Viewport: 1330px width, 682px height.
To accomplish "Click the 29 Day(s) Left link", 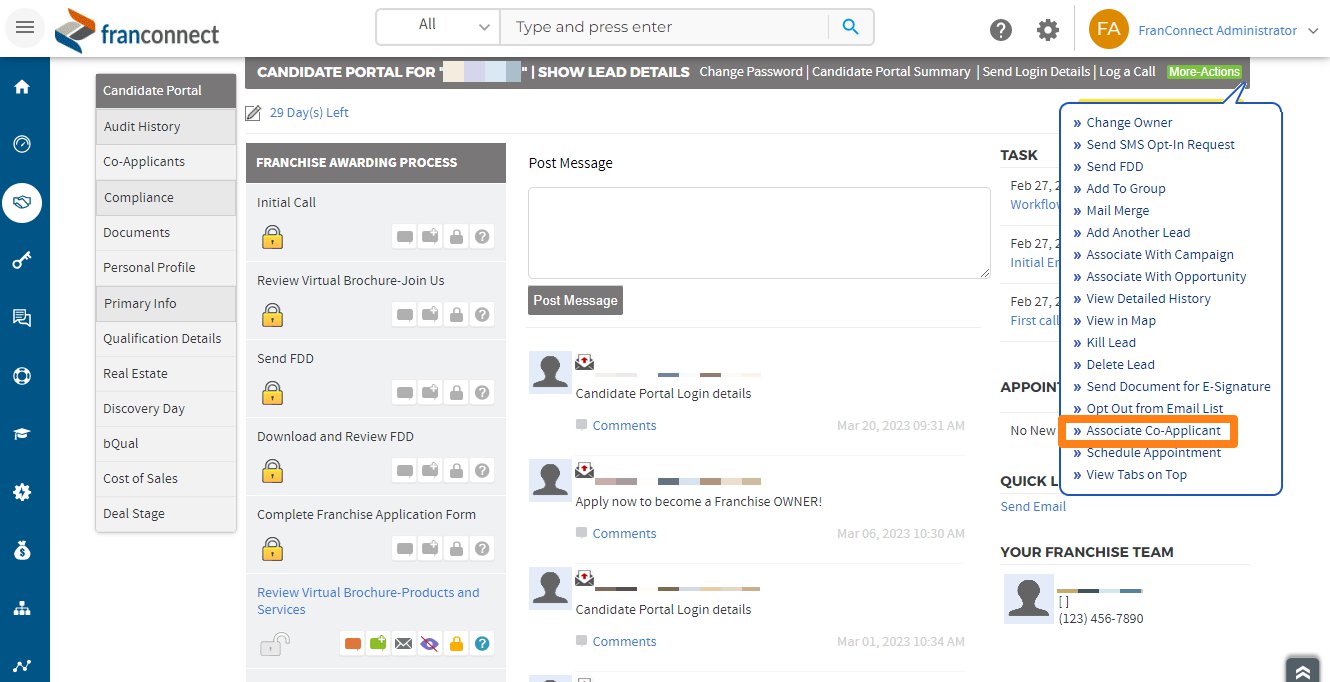I will click(309, 113).
